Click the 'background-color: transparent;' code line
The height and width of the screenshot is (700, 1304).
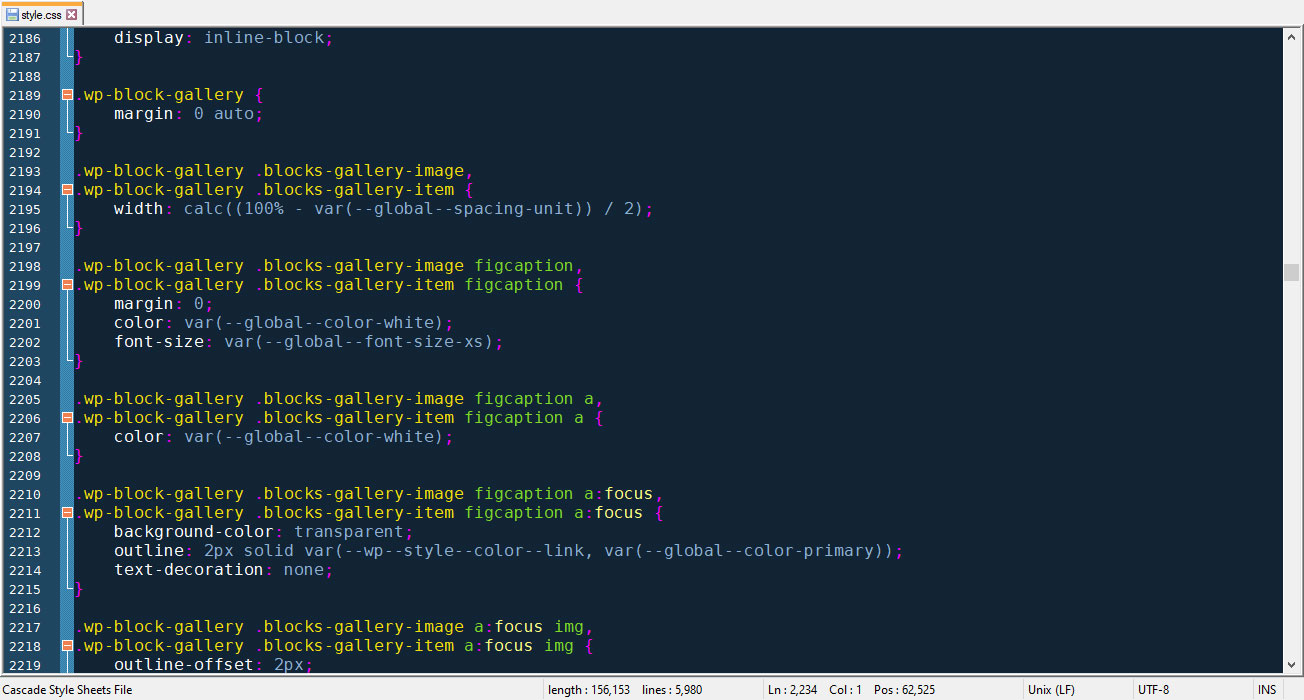263,532
